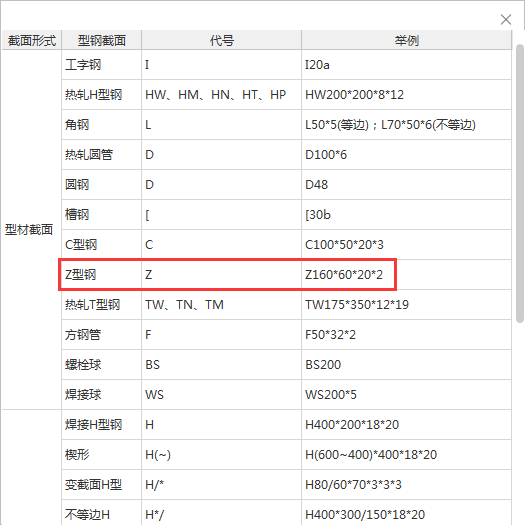This screenshot has height=525, width=525.
Task: Select the 槽钢 row name
Action: point(77,215)
